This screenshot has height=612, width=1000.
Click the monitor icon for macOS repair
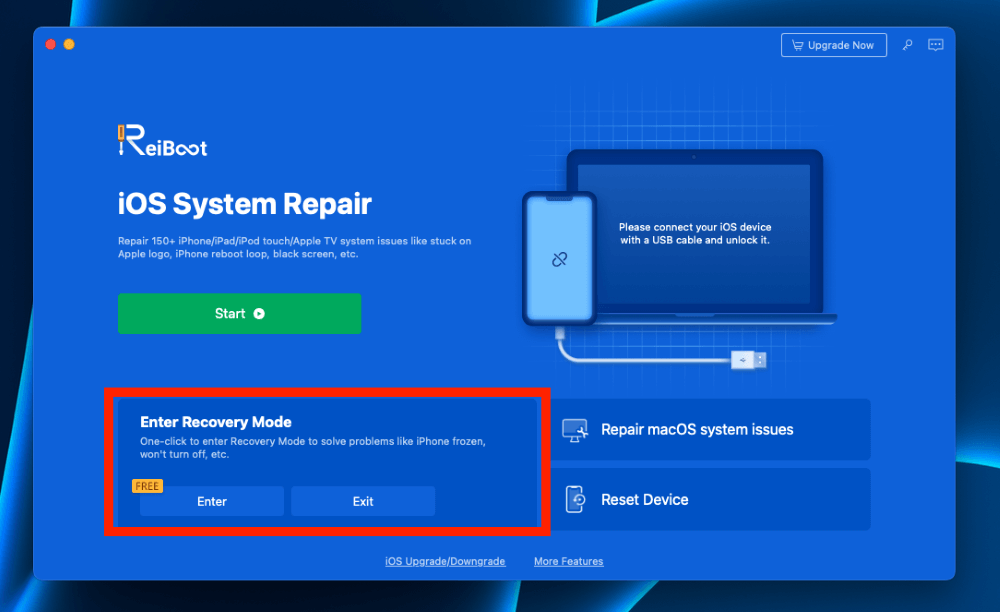click(575, 430)
